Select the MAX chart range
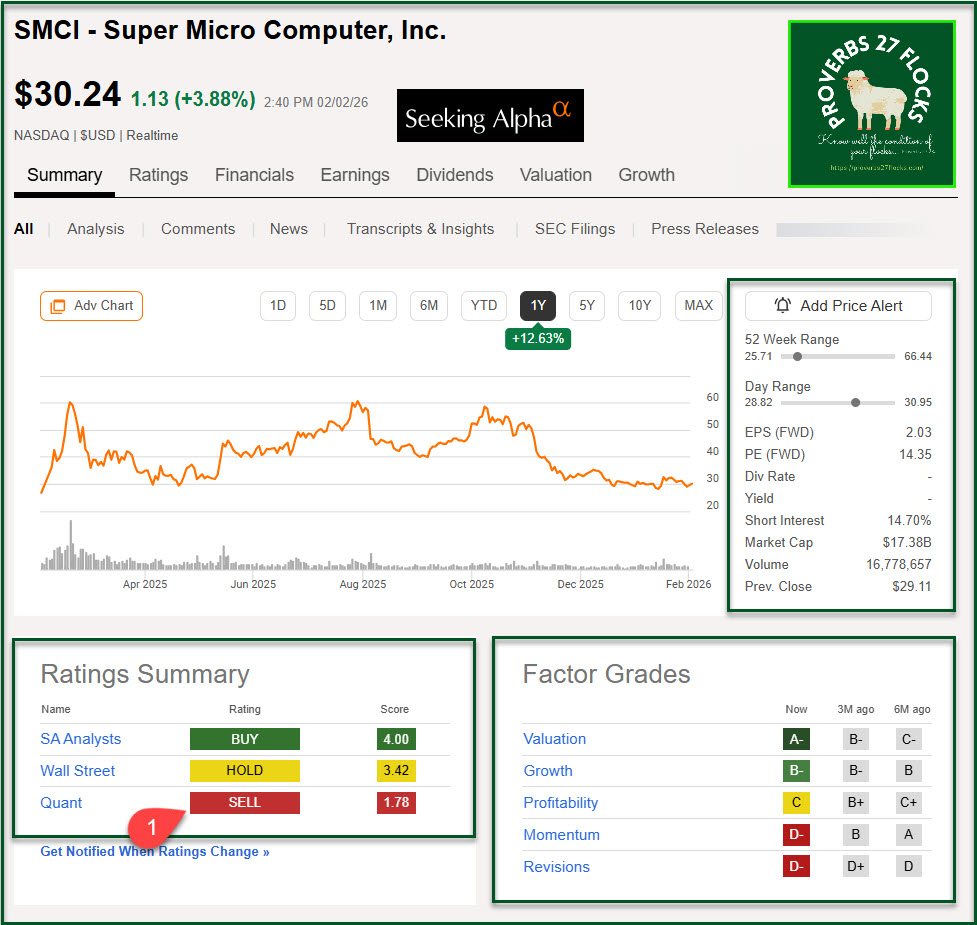 pyautogui.click(x=698, y=306)
